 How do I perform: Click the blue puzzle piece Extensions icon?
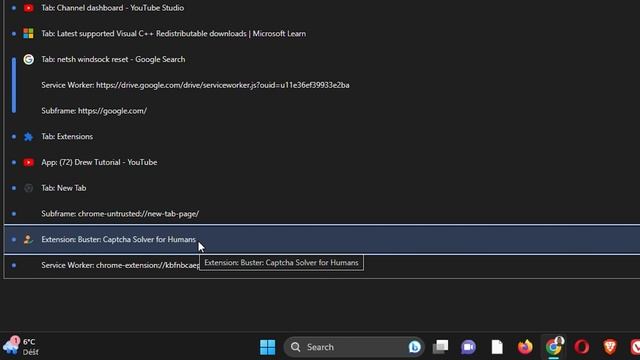pos(29,137)
